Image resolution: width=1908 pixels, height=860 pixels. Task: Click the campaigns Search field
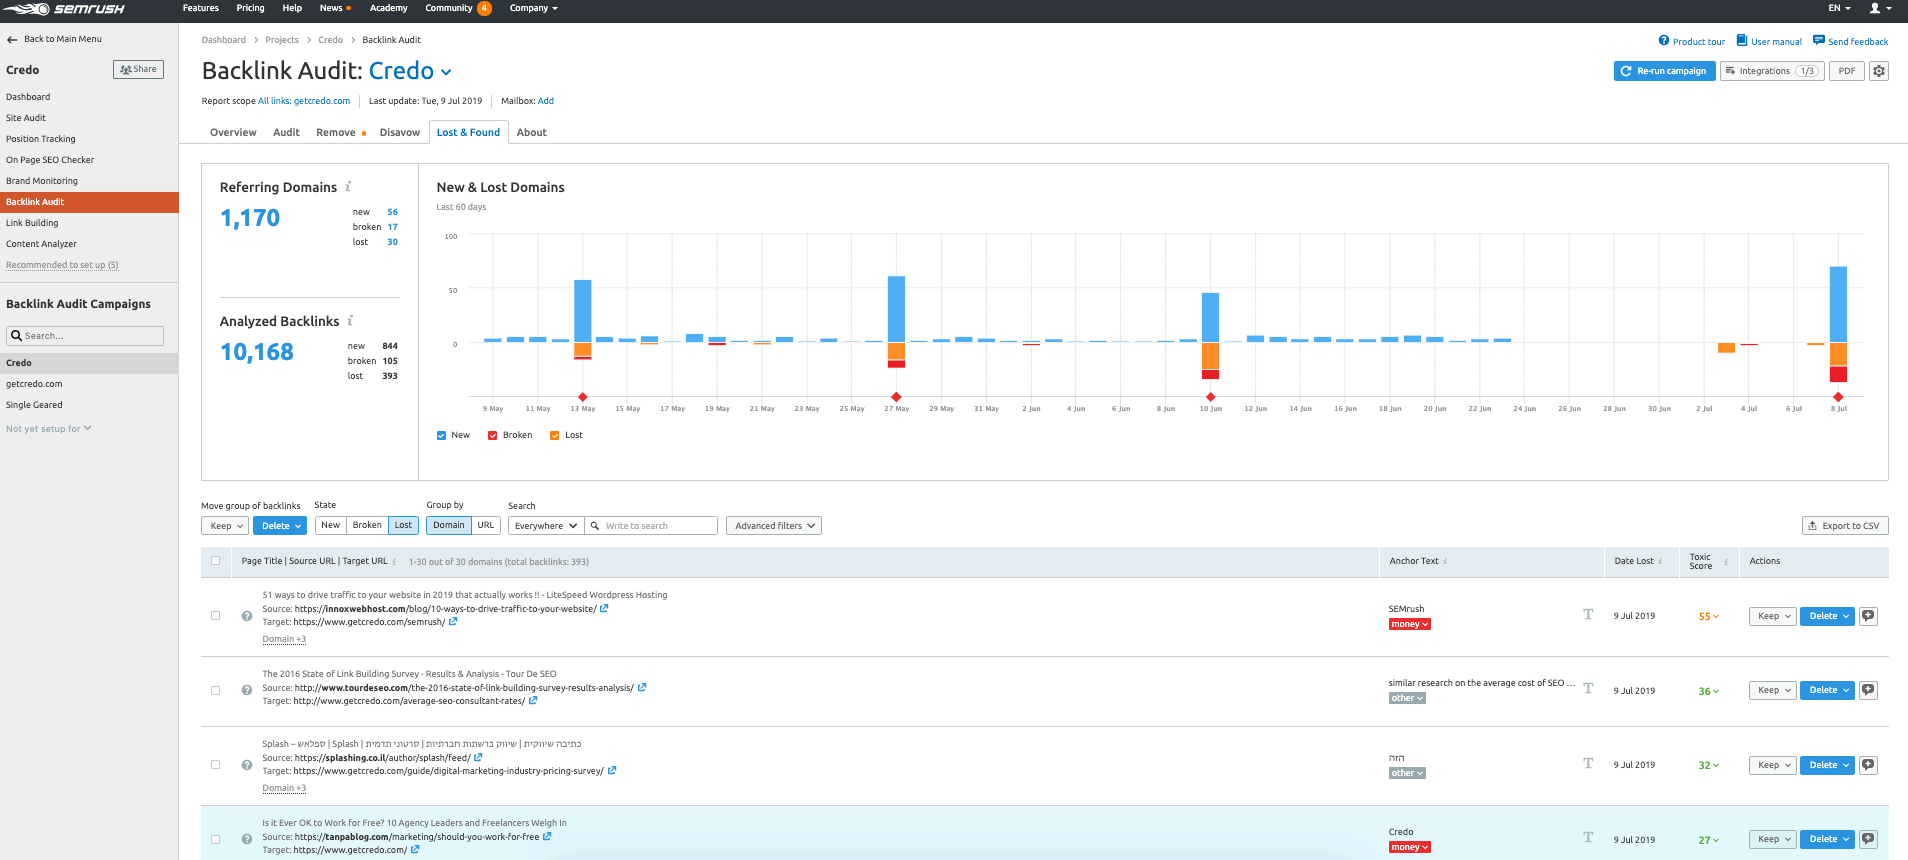(85, 336)
